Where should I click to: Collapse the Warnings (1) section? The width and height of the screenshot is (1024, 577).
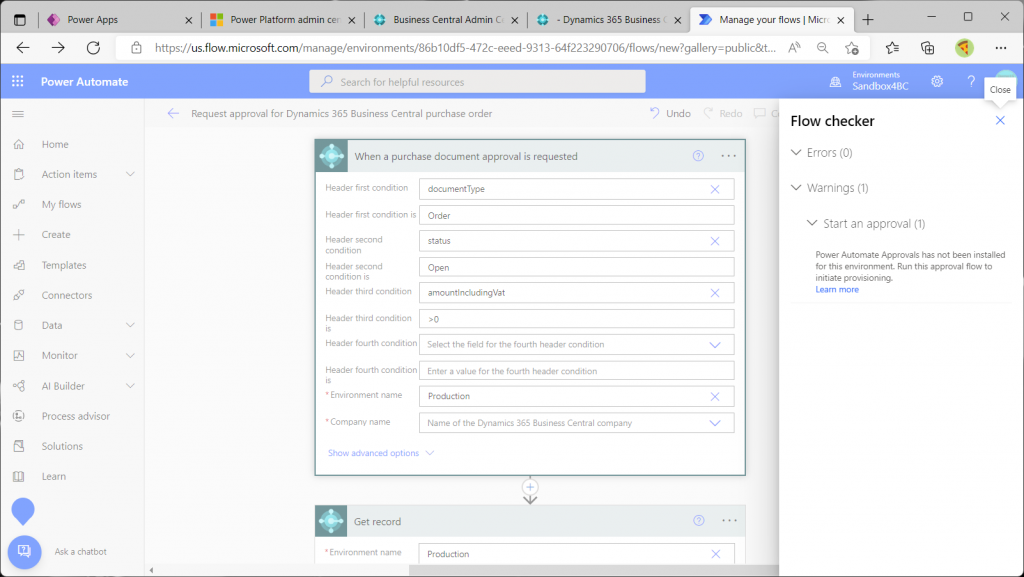coord(795,187)
